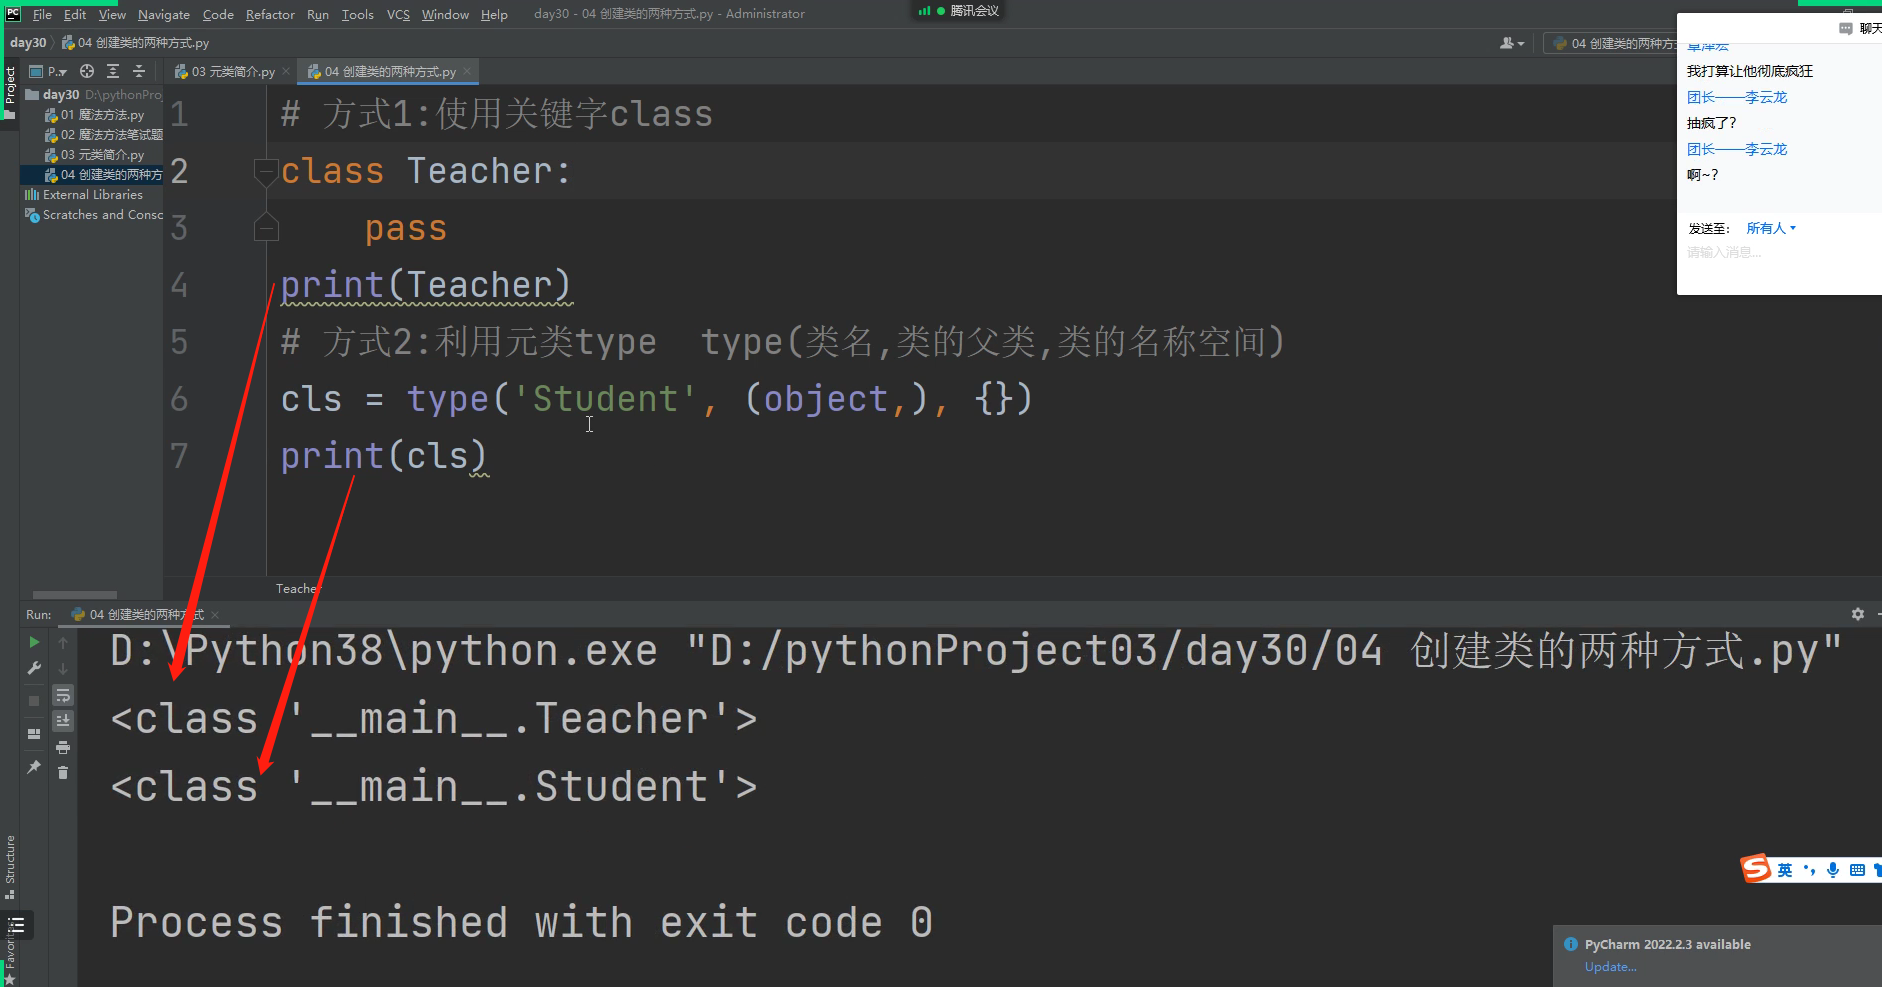Open the 所有人 recipient dropdown in chat

(1771, 228)
